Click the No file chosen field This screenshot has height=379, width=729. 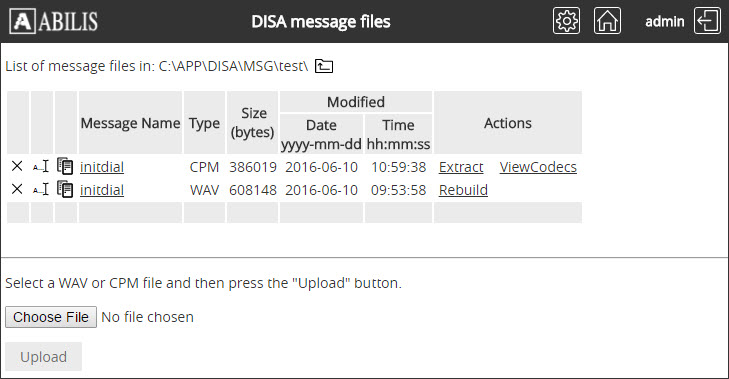(147, 317)
